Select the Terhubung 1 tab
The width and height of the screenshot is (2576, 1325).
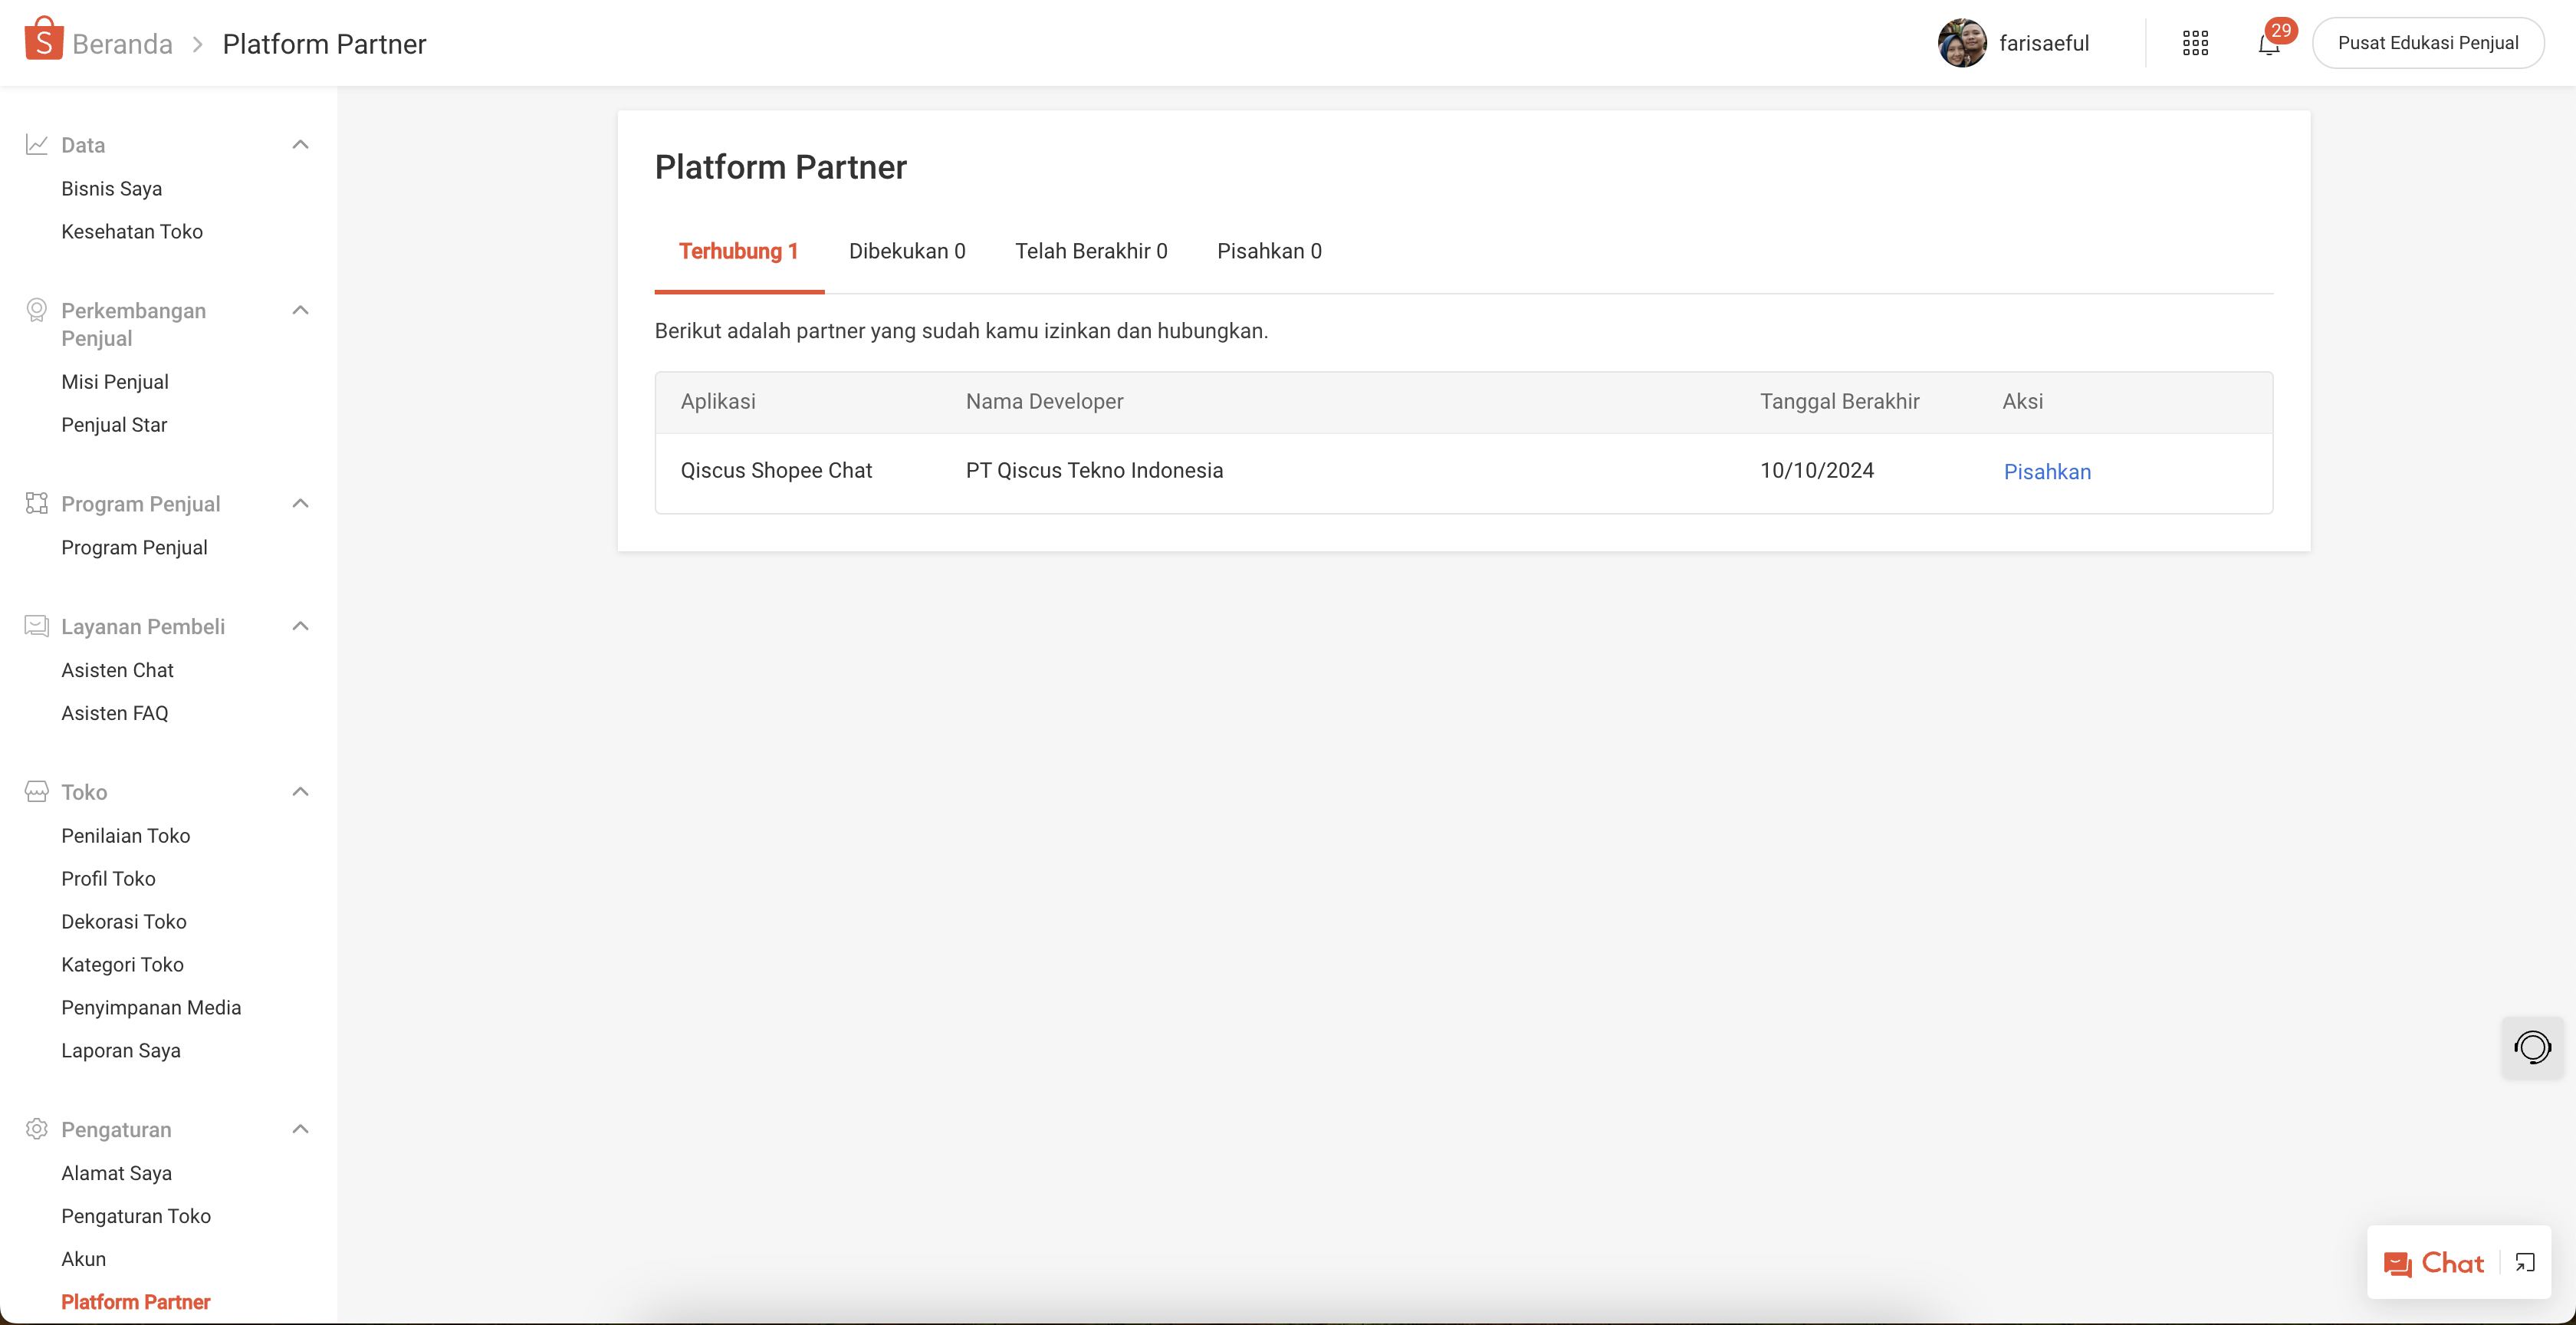pos(739,251)
